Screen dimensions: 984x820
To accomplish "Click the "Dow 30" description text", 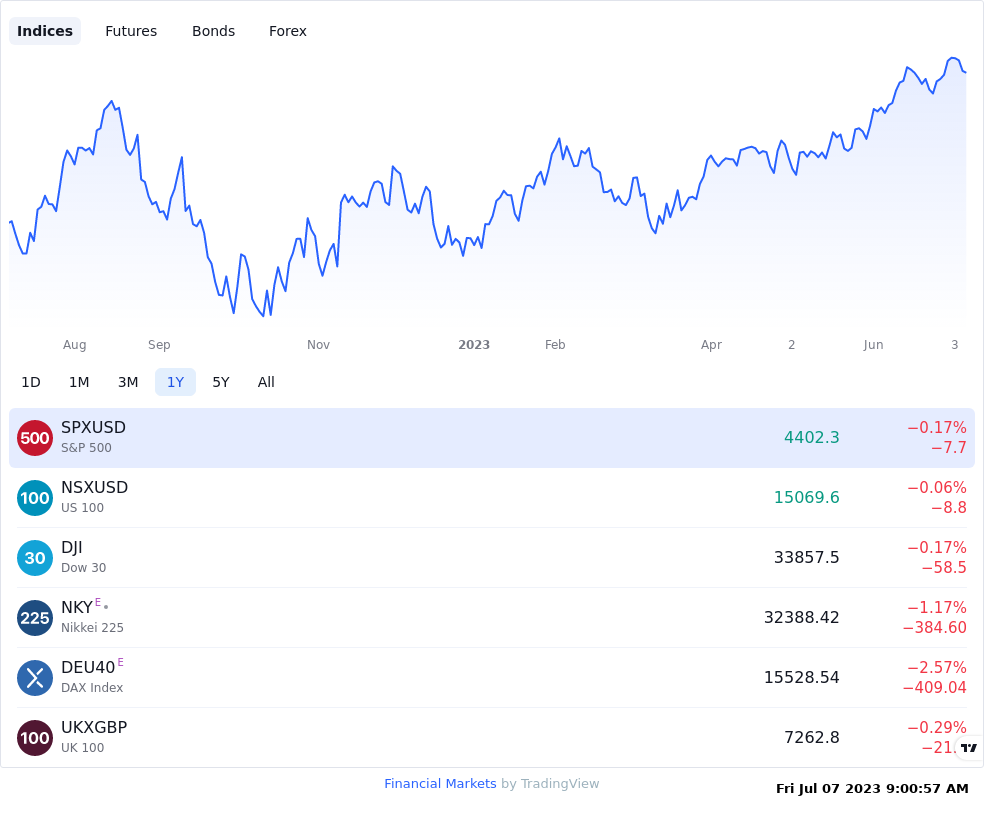I will (x=83, y=568).
